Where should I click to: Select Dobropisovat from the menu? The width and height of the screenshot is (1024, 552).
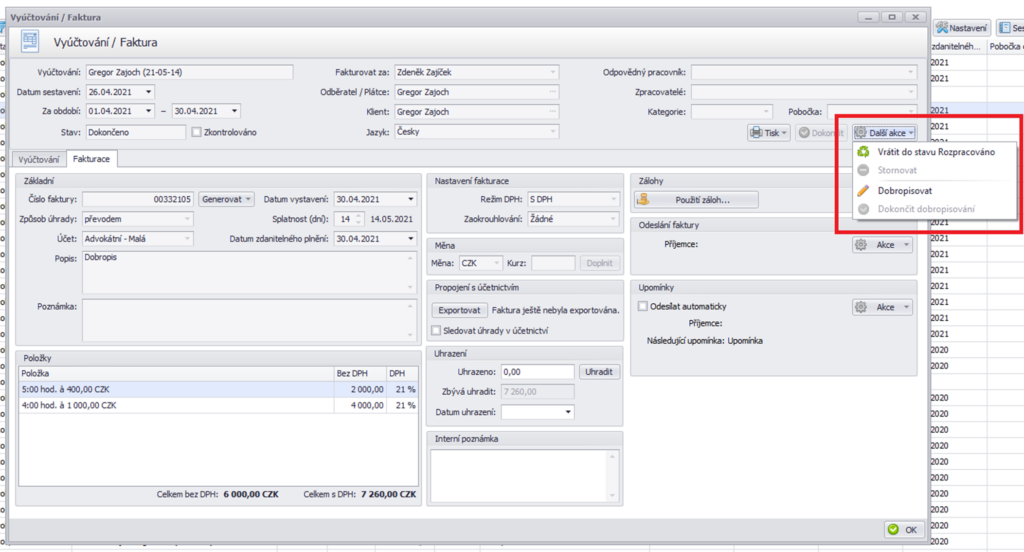pos(906,190)
